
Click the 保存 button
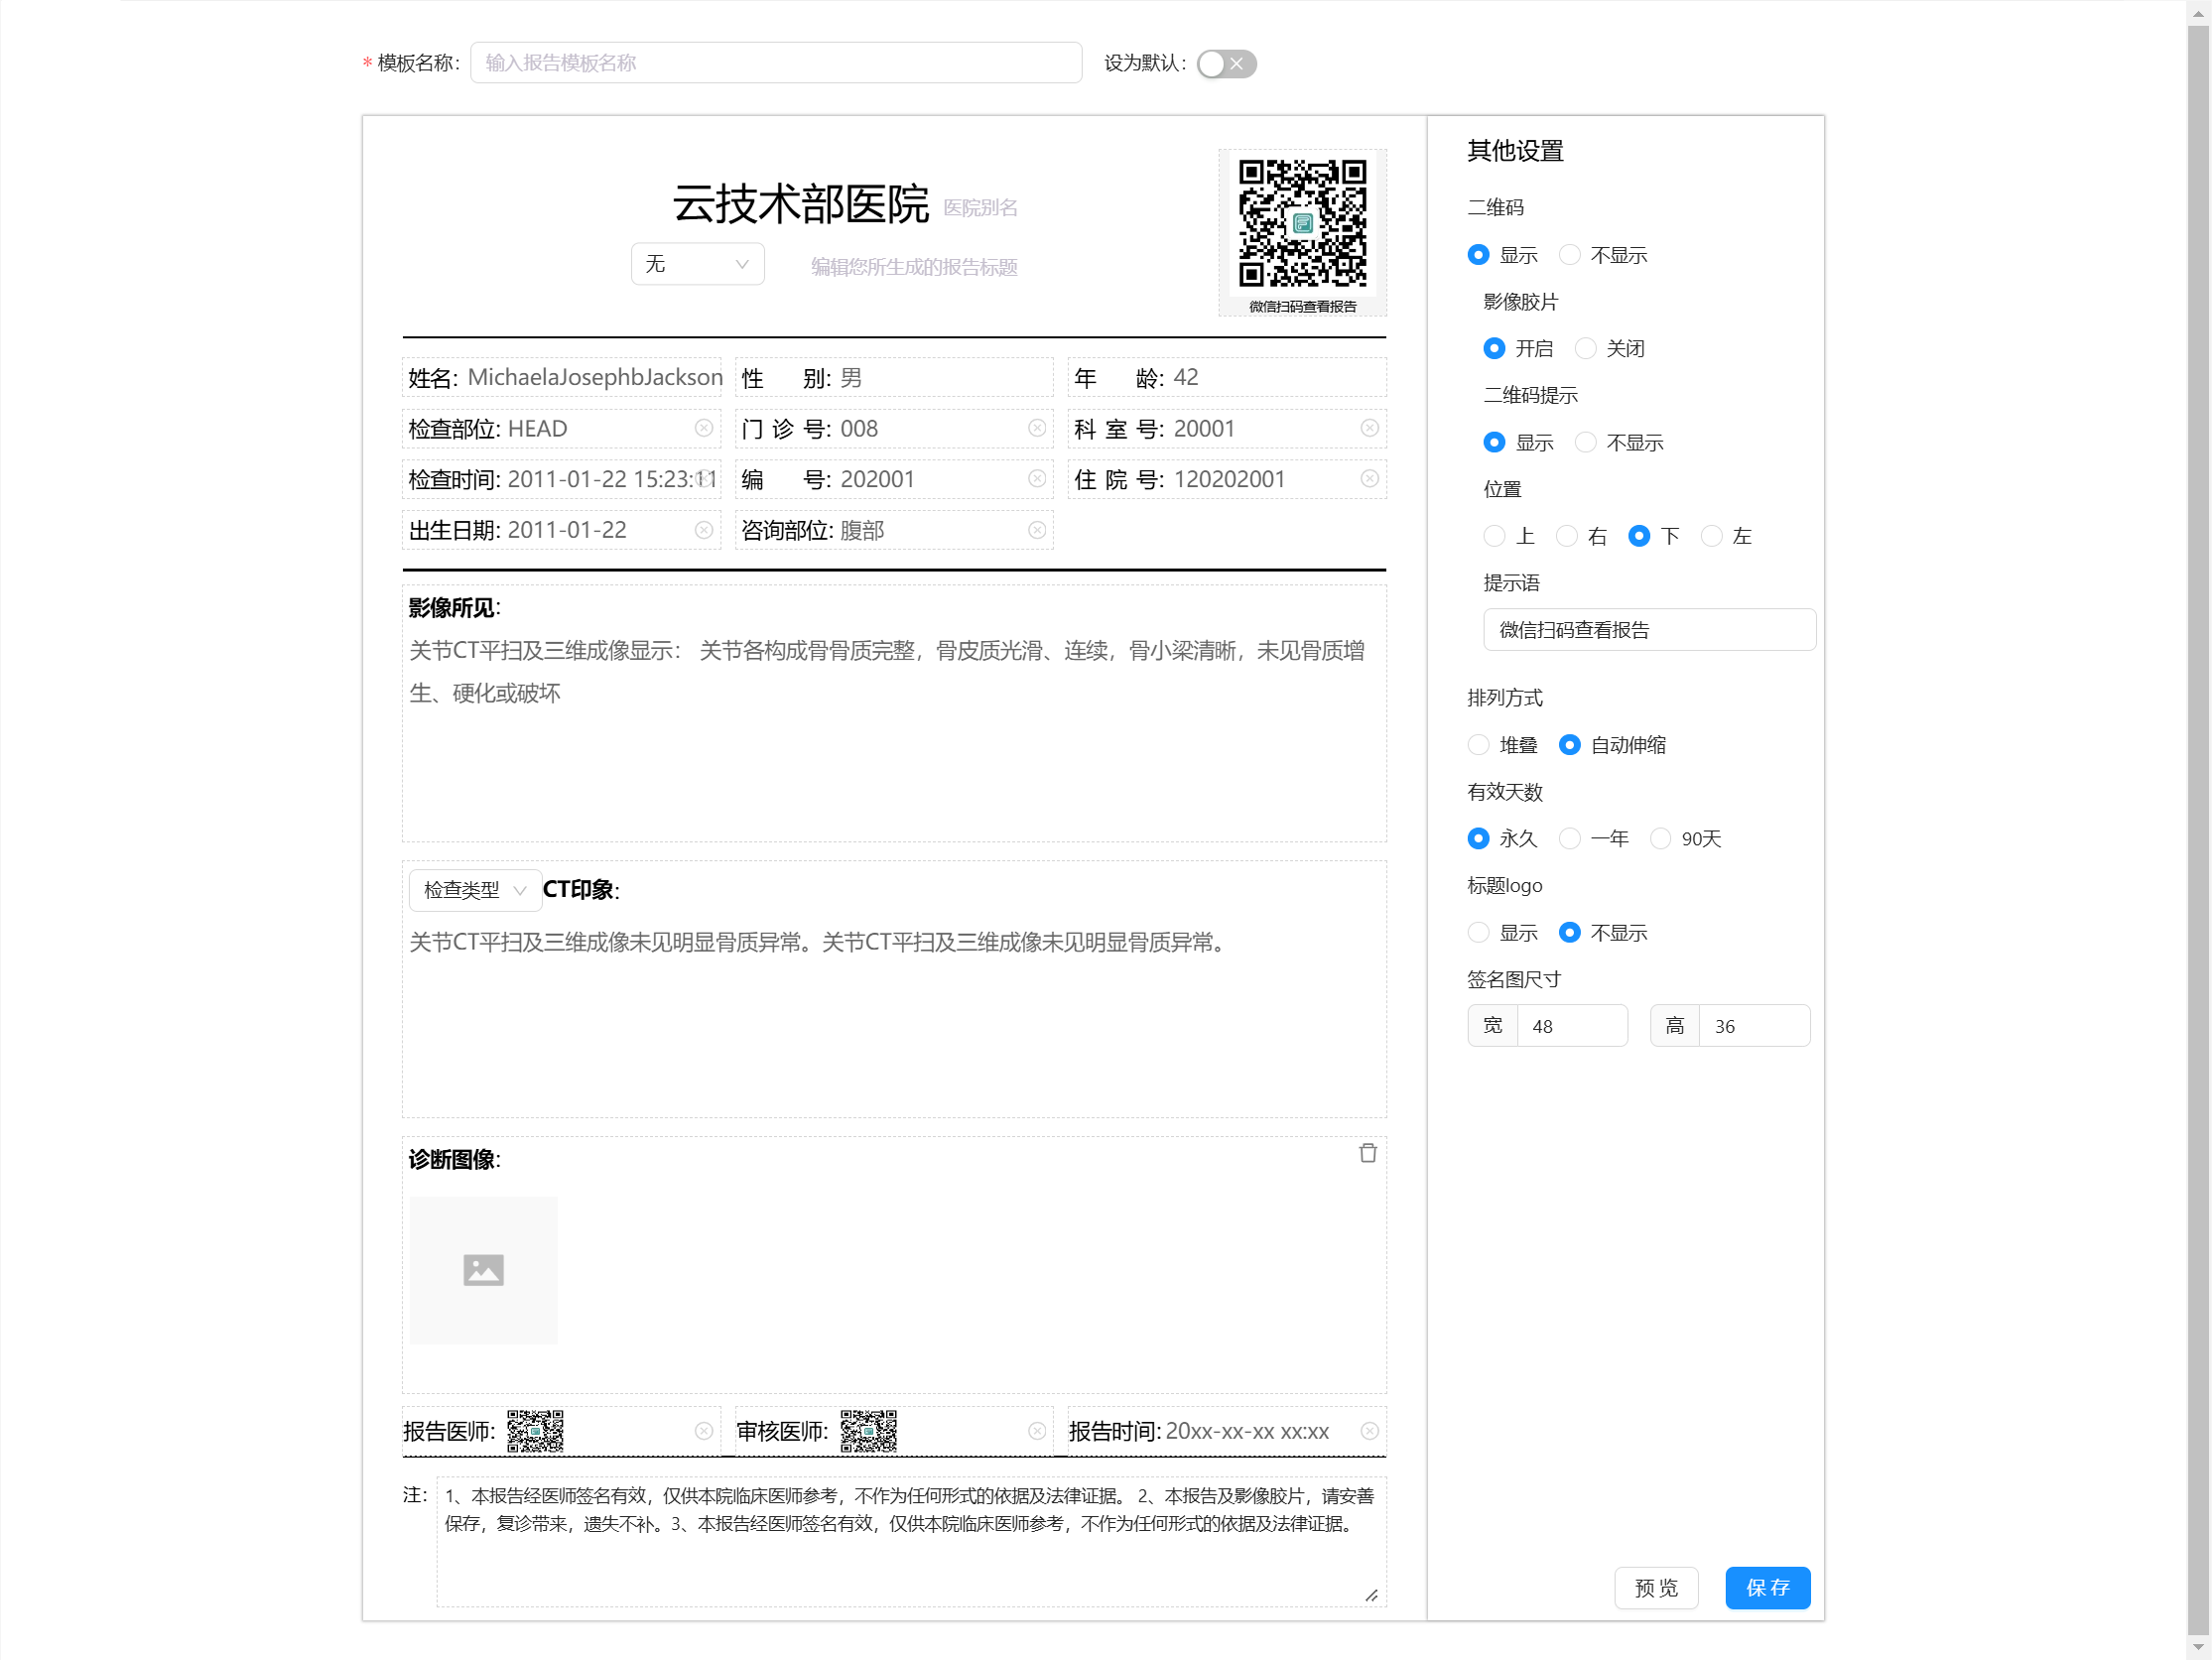[1766, 1588]
